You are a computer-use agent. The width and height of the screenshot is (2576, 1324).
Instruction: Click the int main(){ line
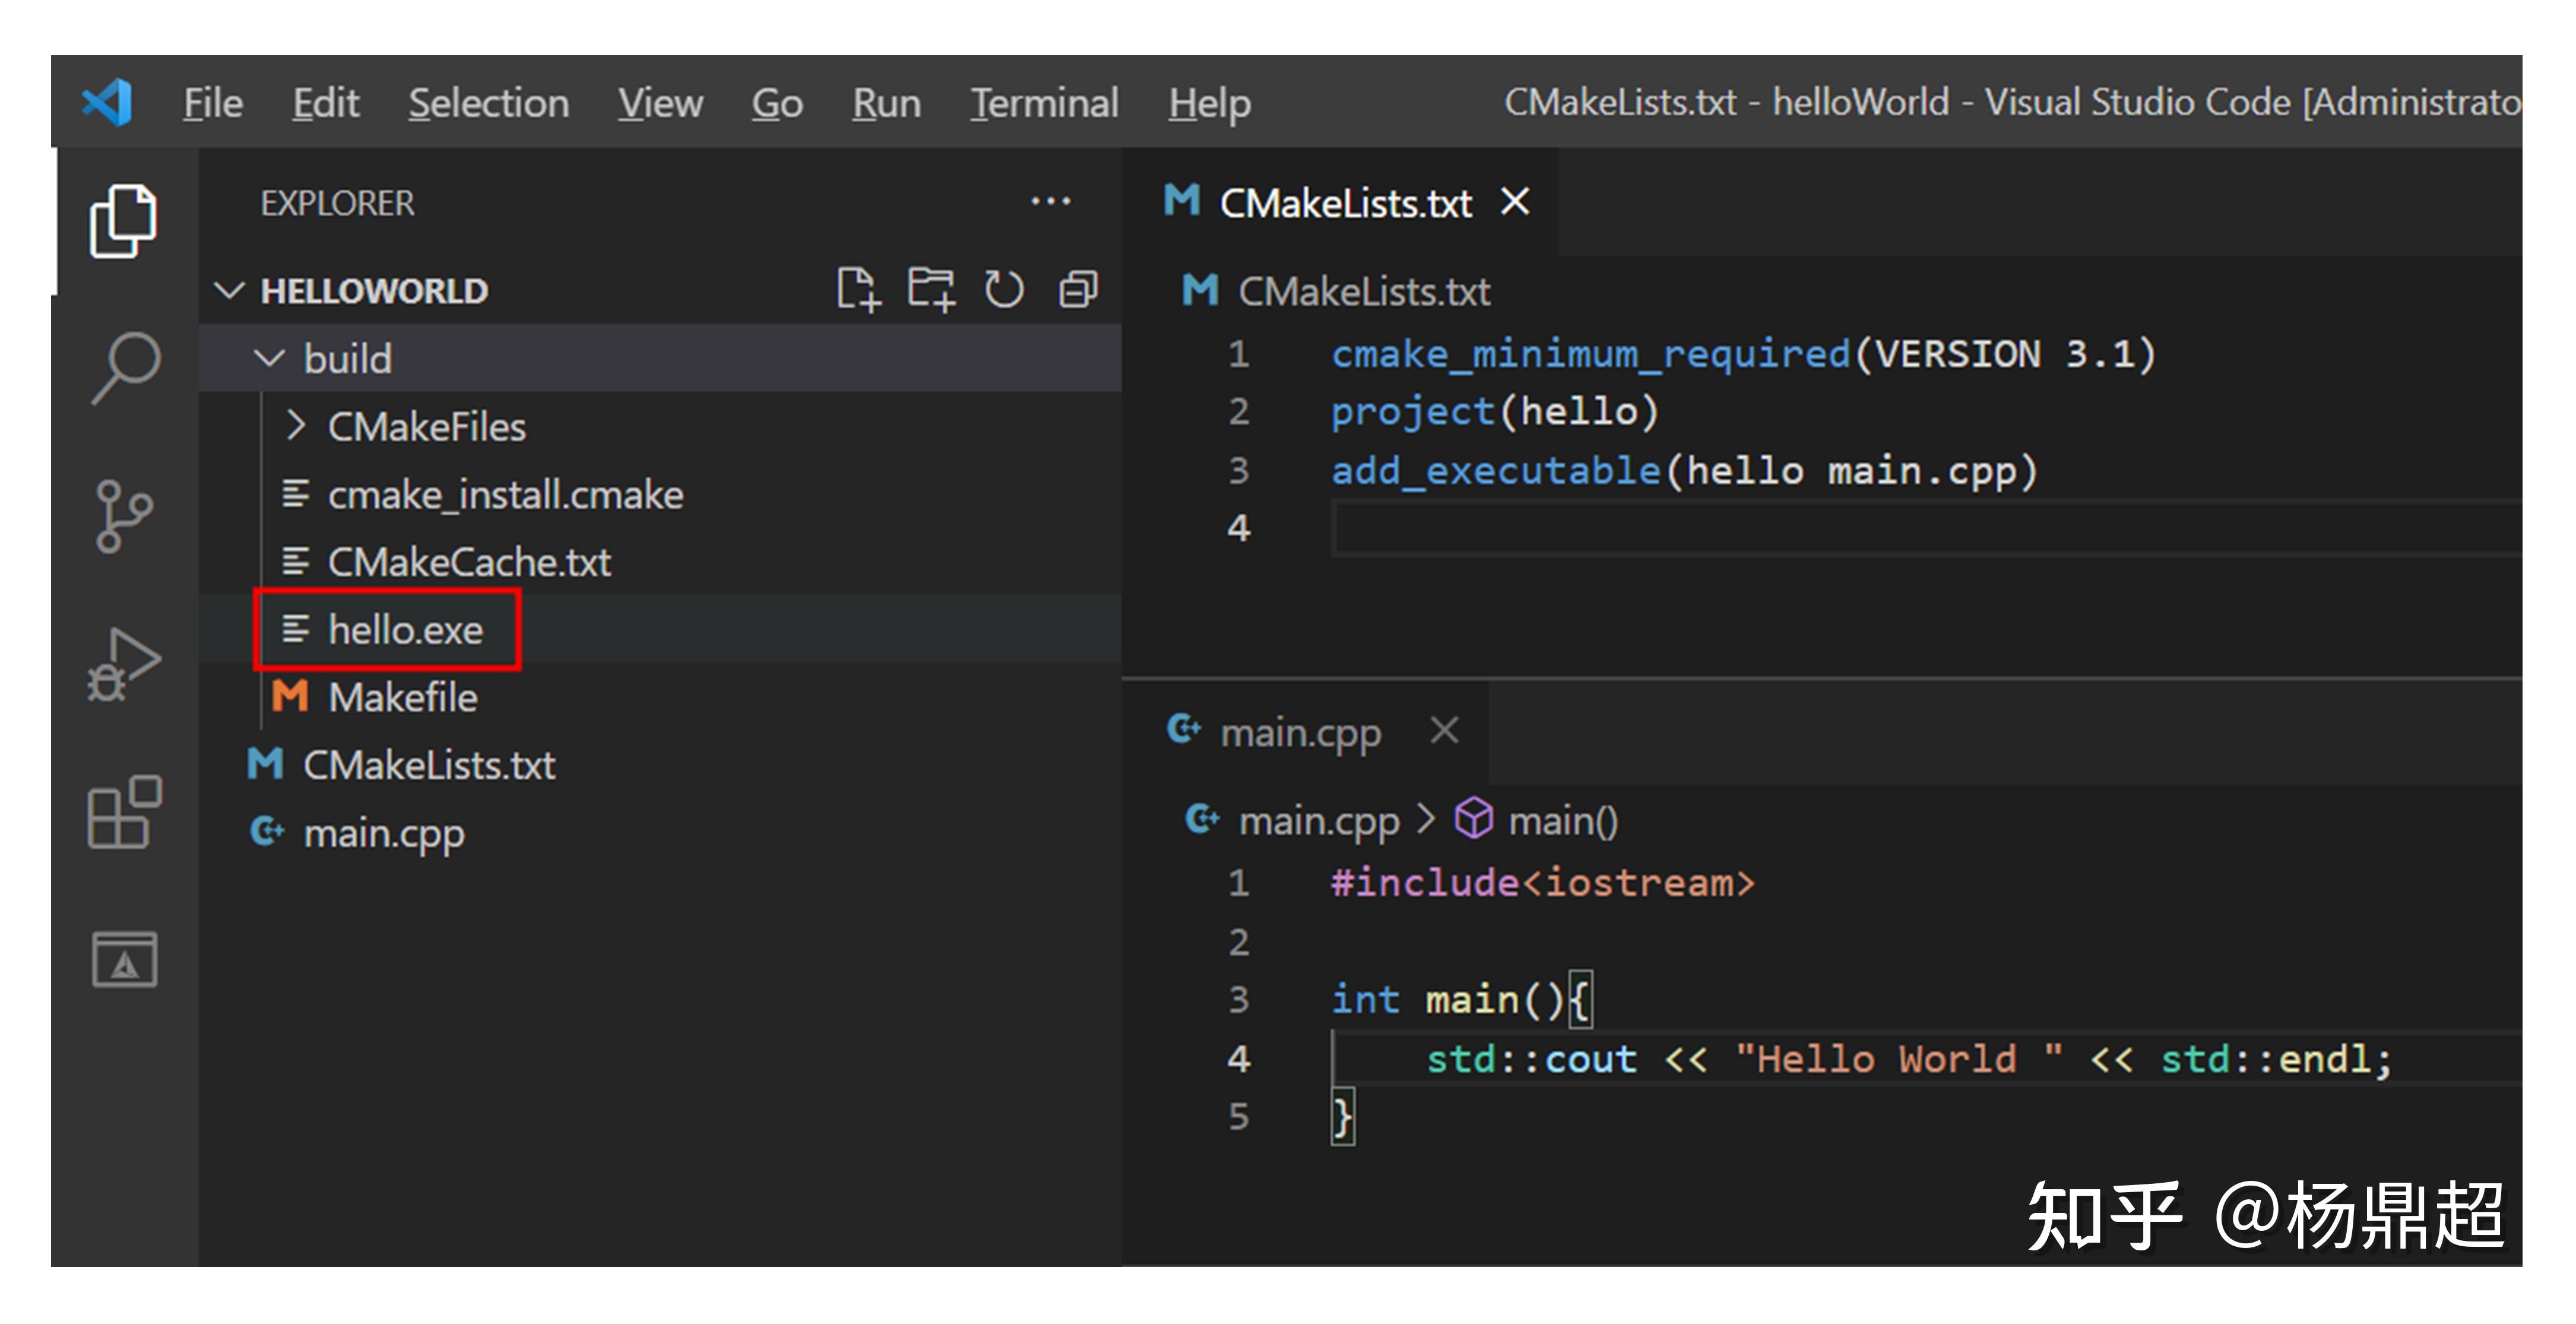(1461, 1000)
